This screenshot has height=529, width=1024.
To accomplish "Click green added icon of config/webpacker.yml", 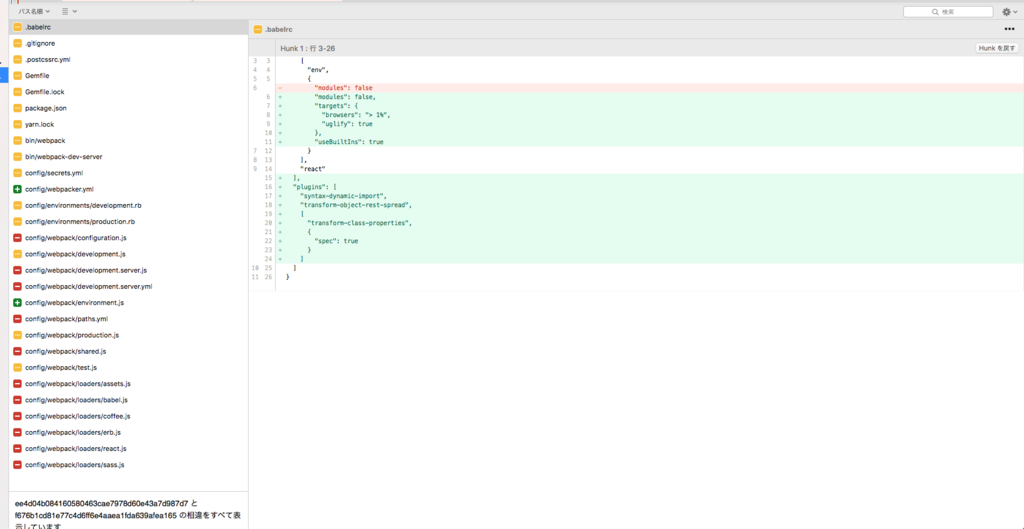I will 18,189.
